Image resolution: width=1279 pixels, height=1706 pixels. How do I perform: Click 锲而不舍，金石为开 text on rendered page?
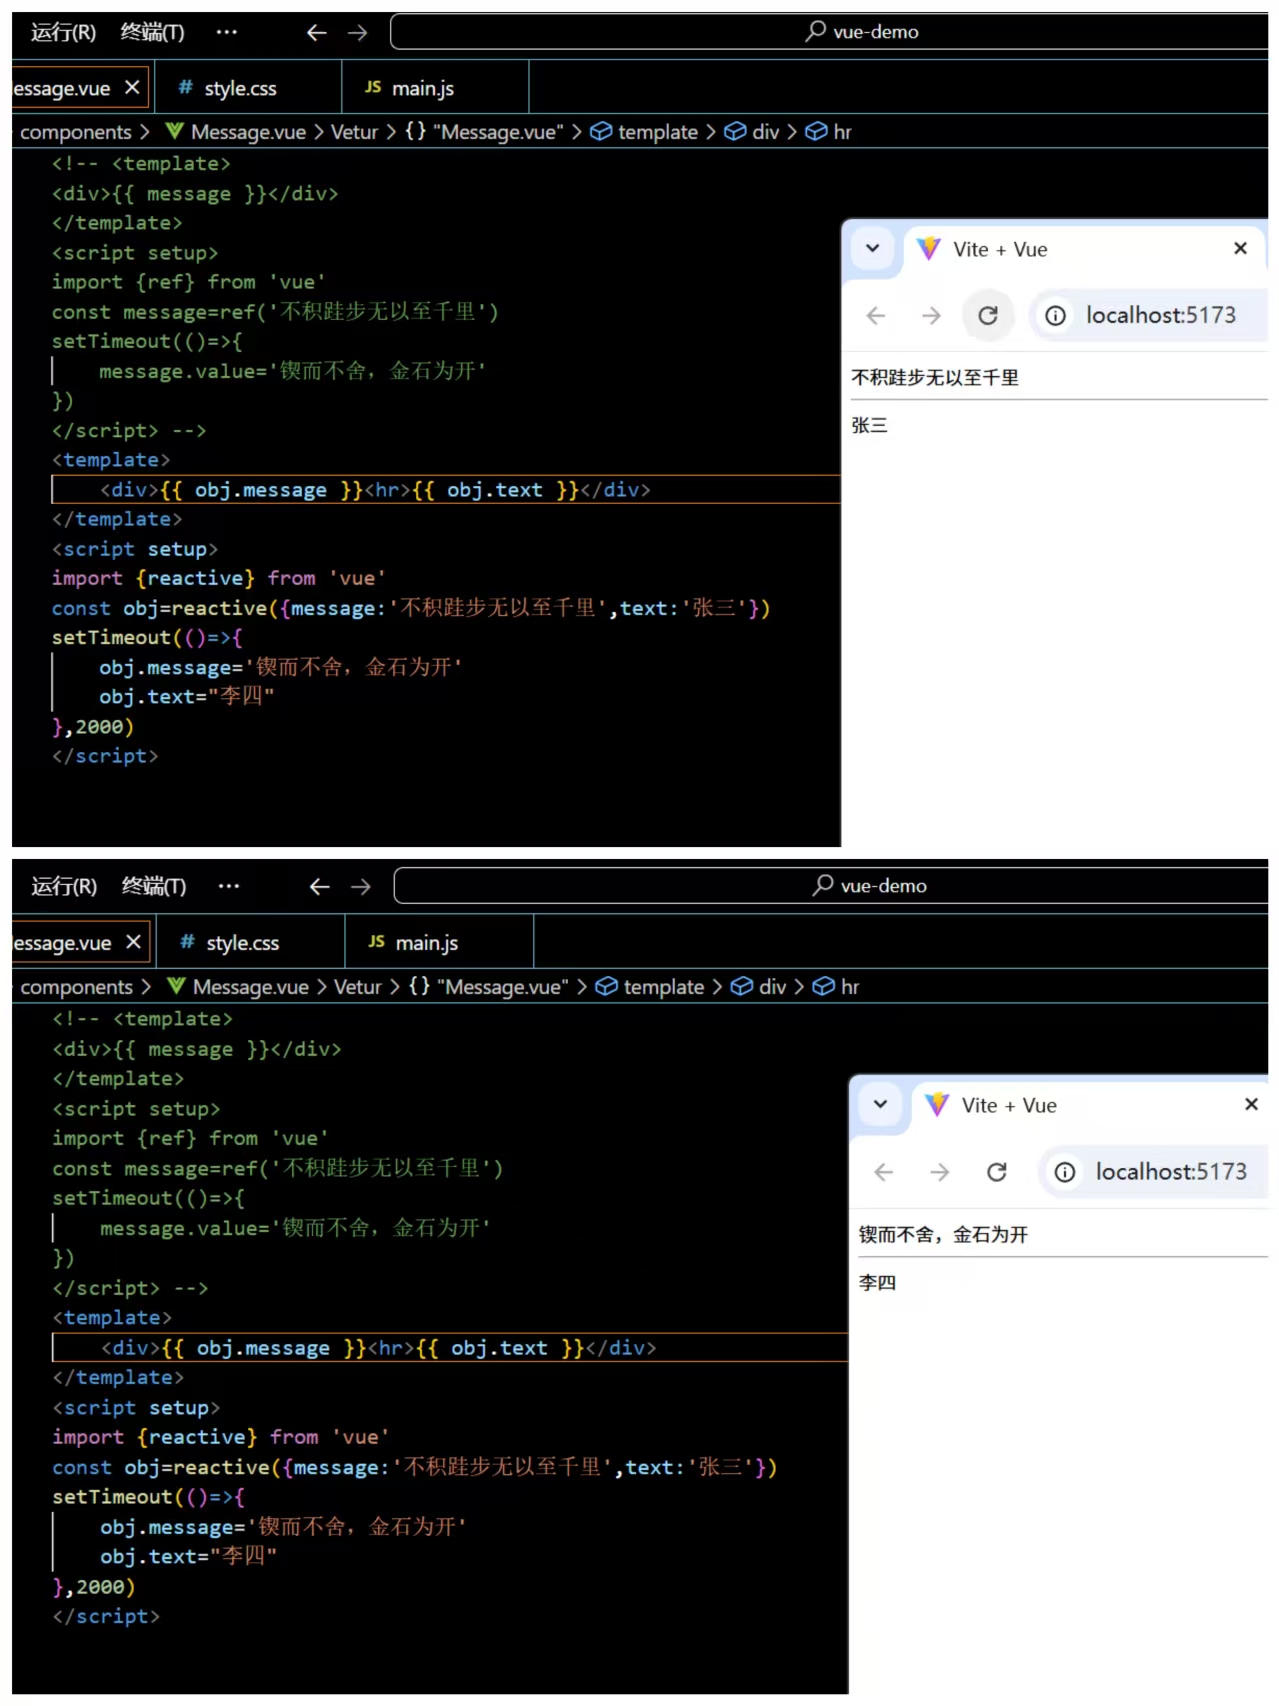tap(943, 1235)
